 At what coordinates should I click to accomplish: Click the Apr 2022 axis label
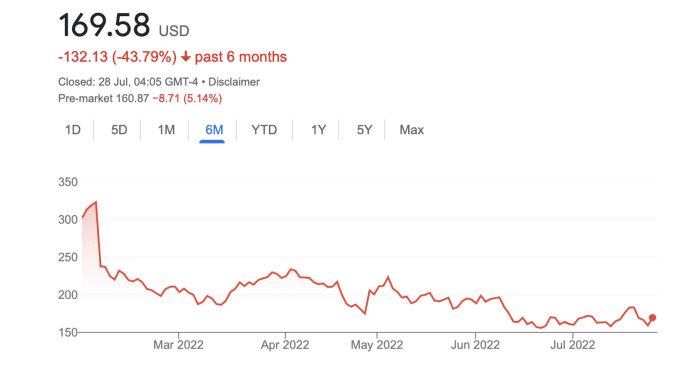[x=285, y=345]
